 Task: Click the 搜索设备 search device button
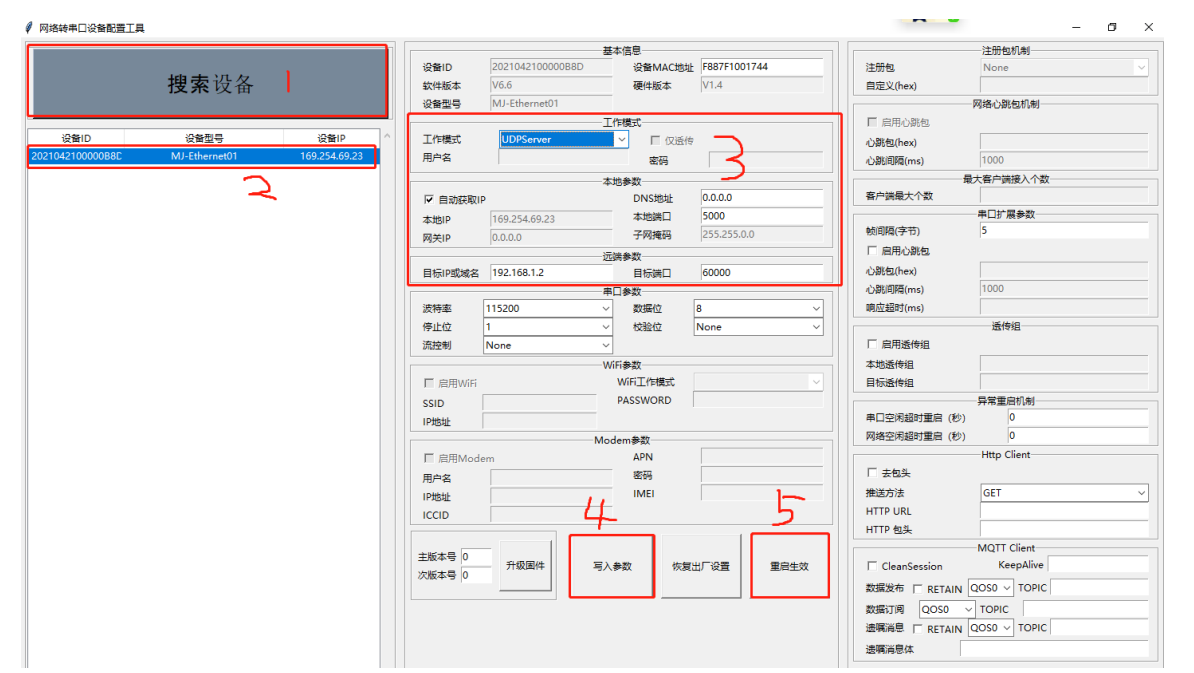tap(208, 83)
